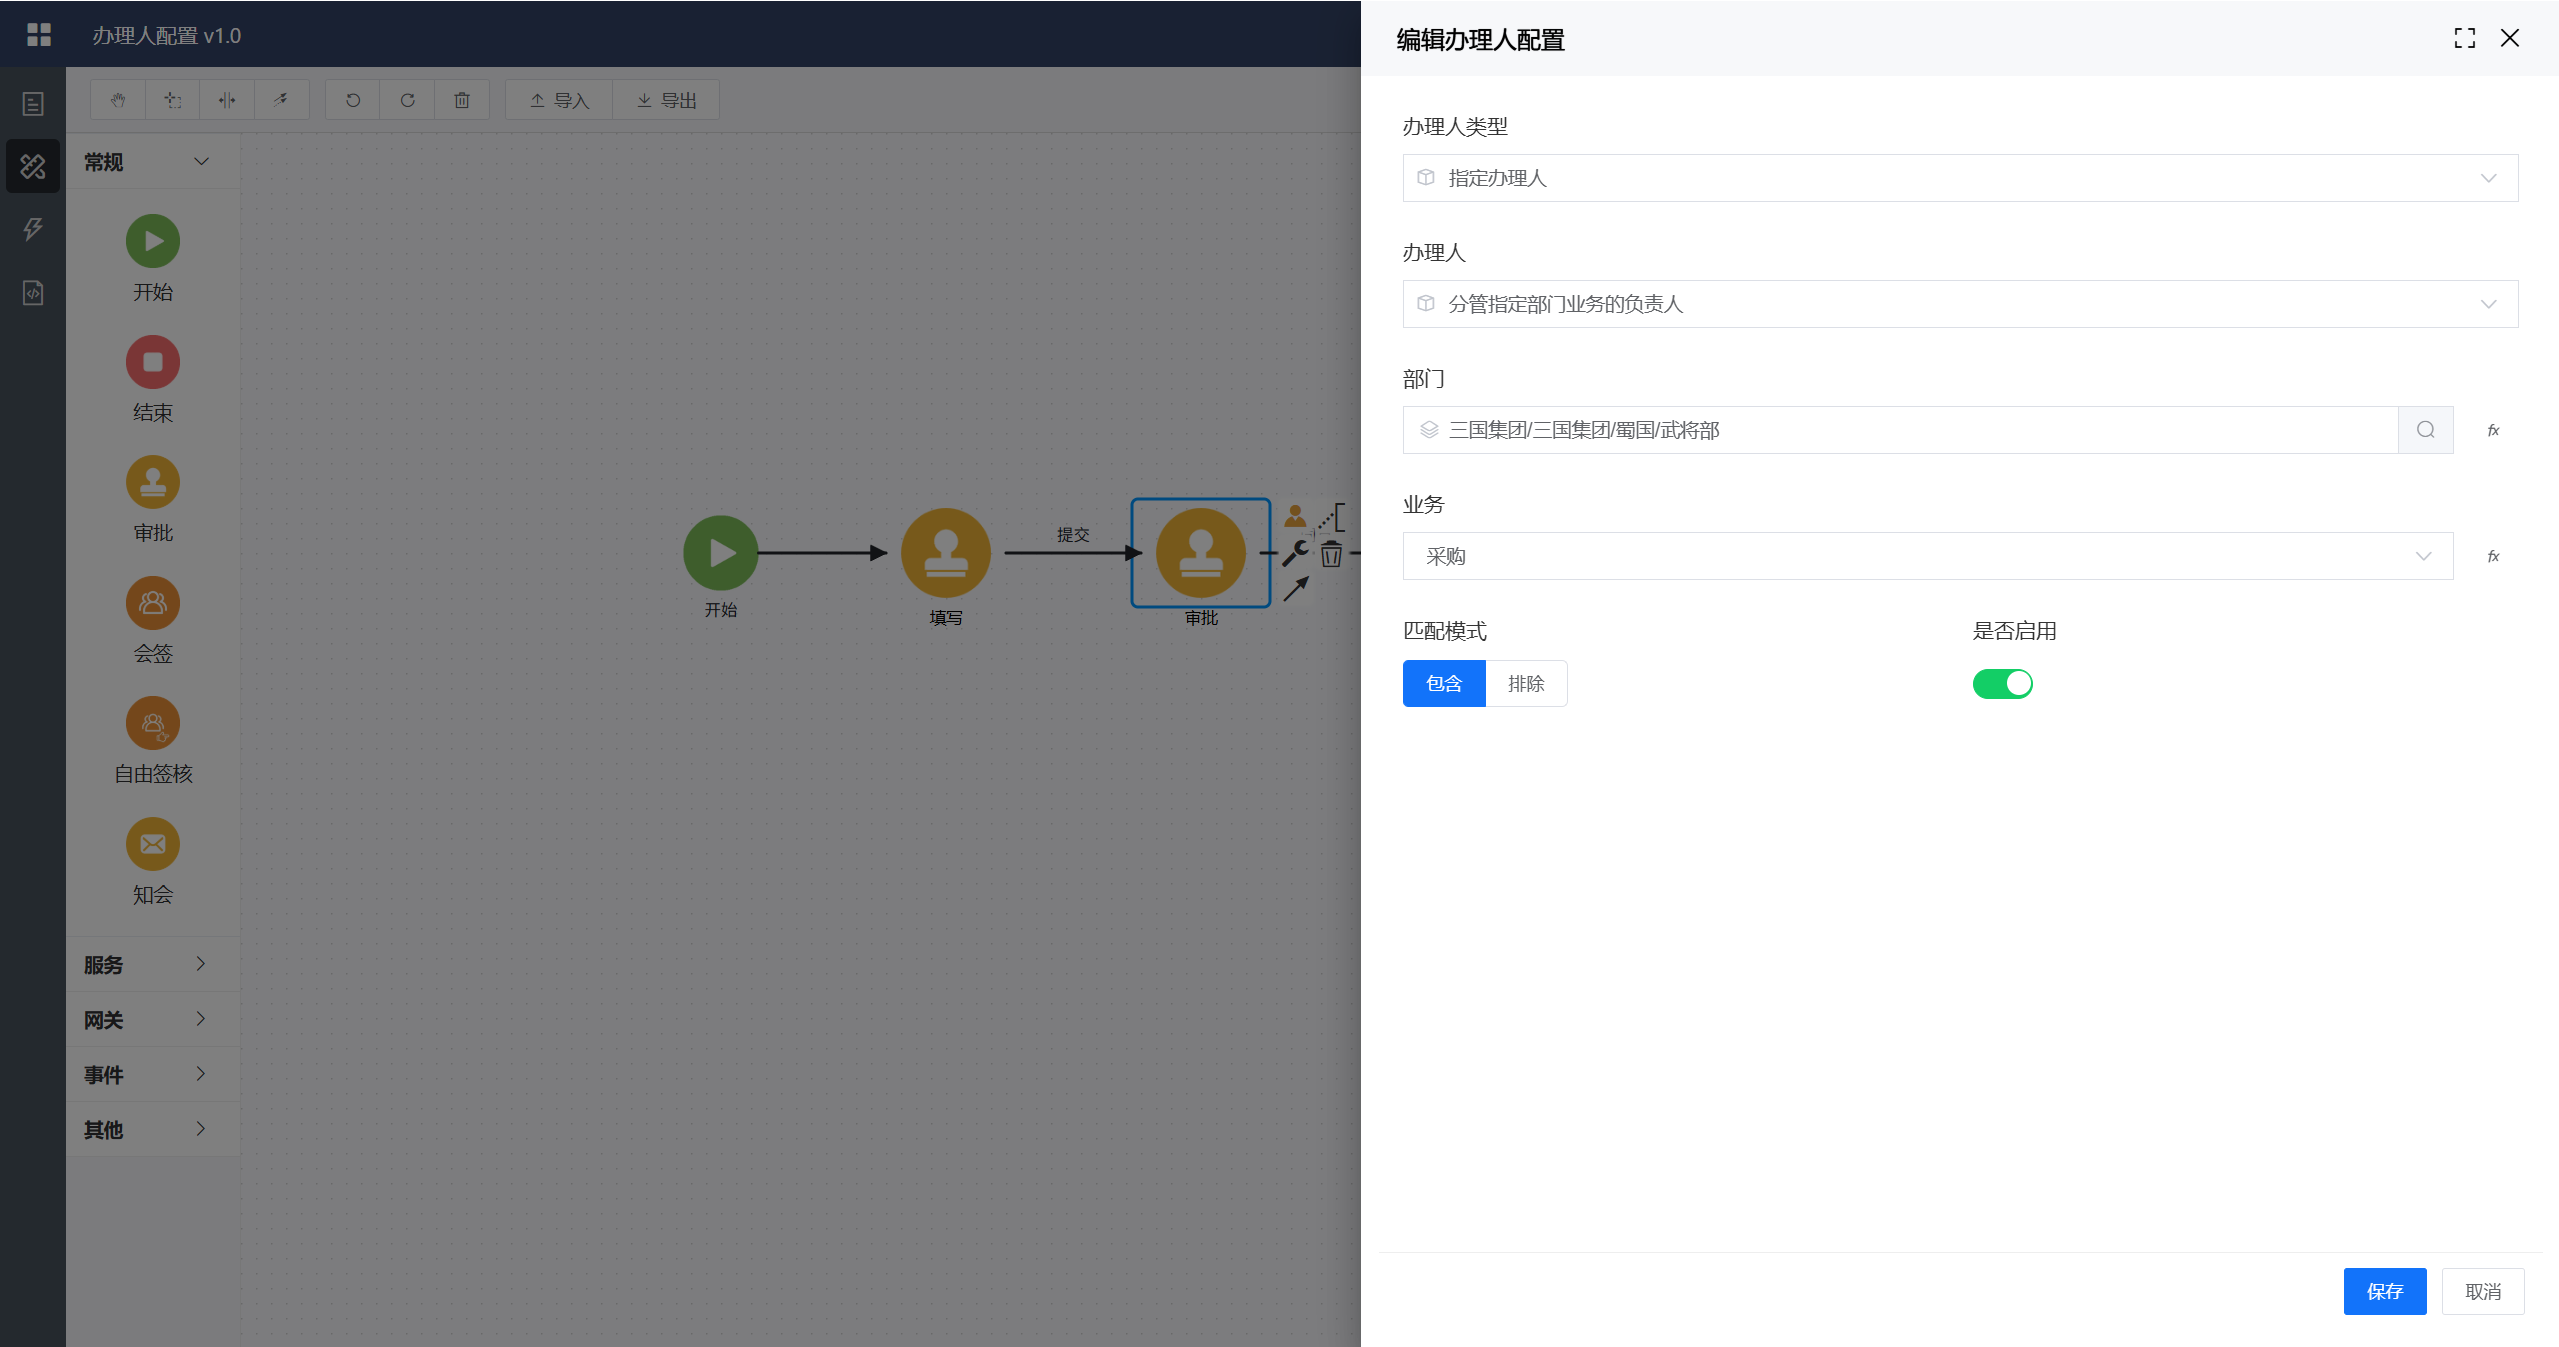Toggle the 是否启用 switch off

pos(2002,684)
